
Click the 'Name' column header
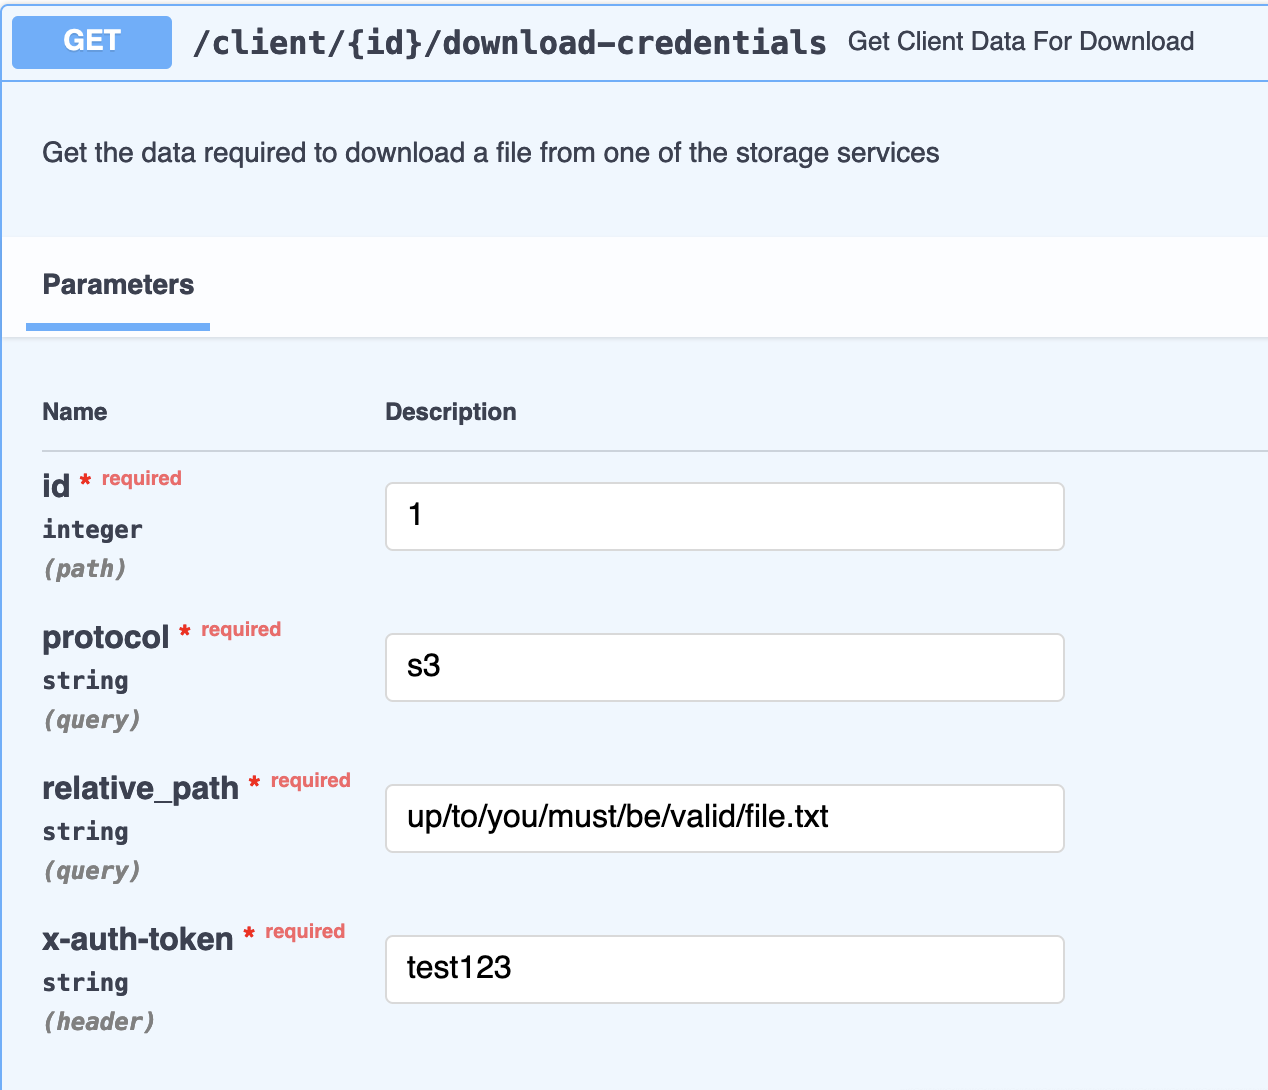coord(75,412)
